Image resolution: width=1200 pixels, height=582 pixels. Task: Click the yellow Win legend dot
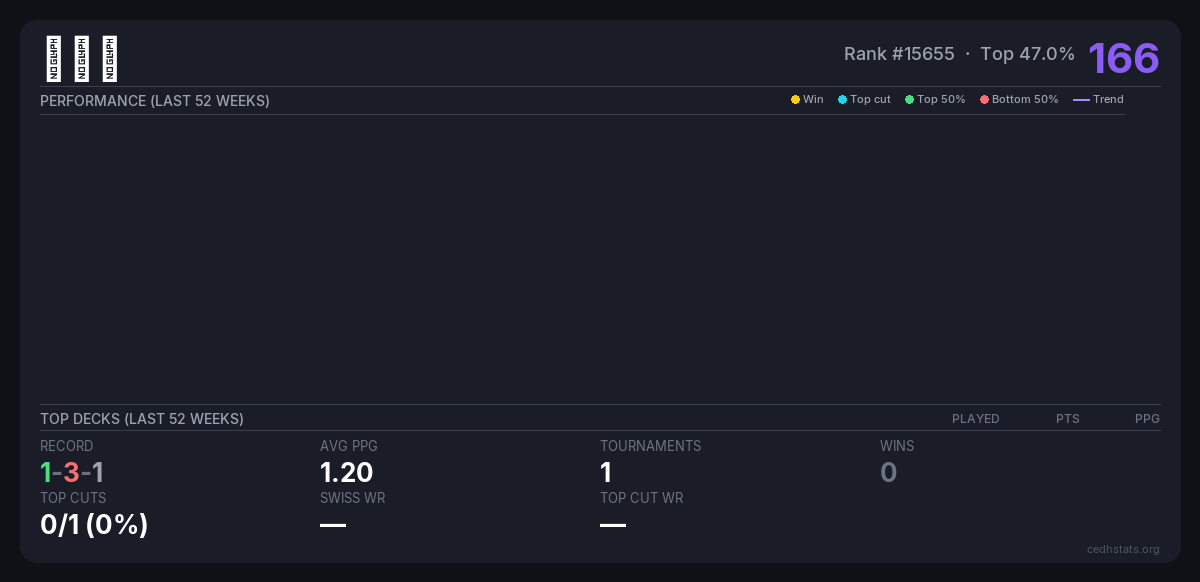pyautogui.click(x=795, y=100)
